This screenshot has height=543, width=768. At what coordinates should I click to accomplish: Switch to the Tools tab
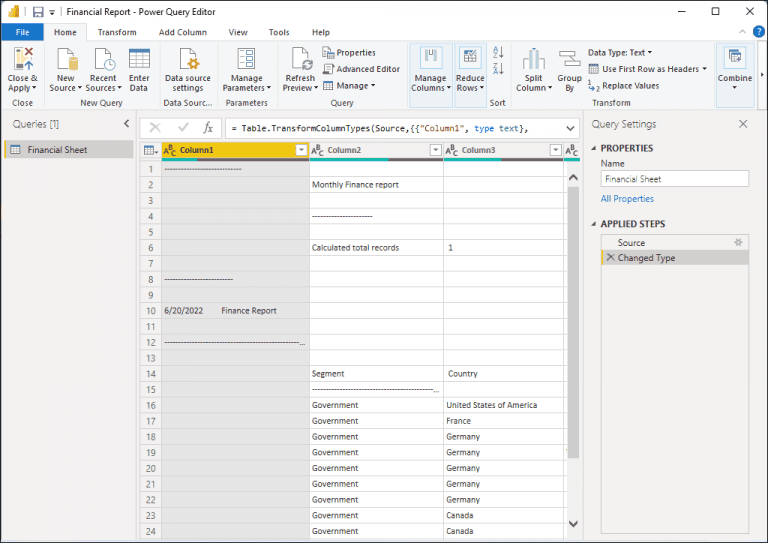(279, 32)
